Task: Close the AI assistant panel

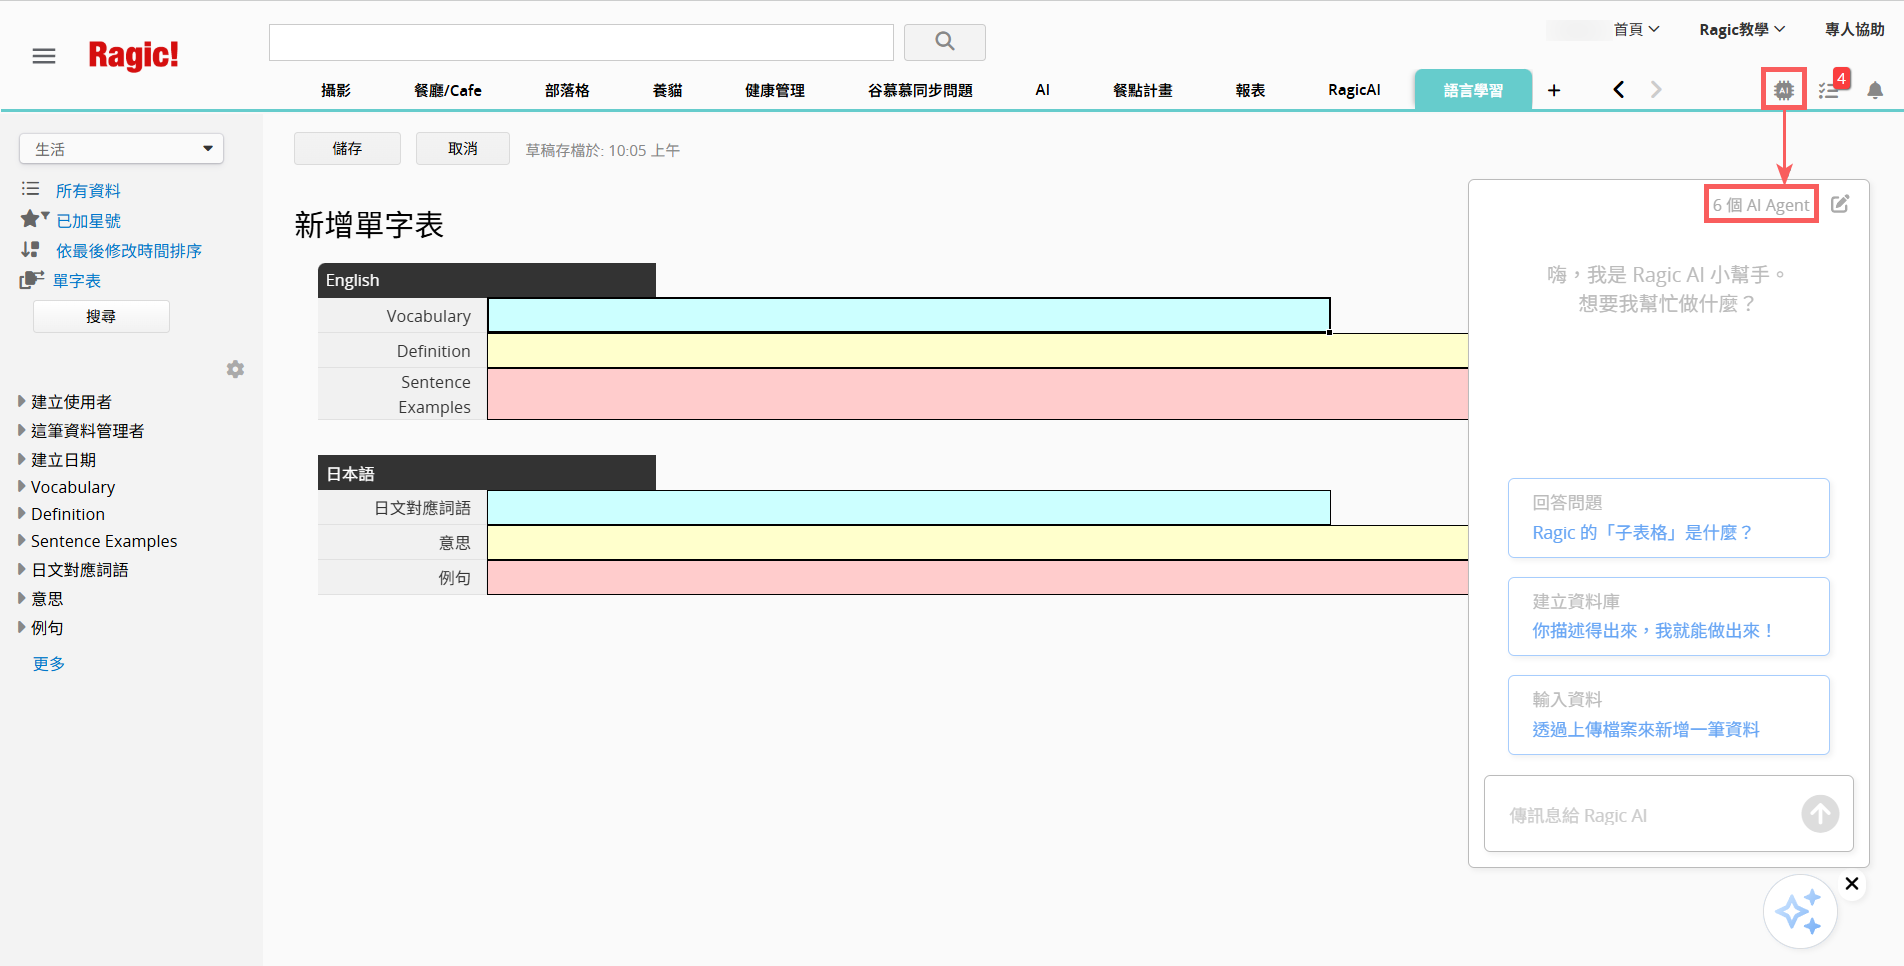Action: (x=1851, y=884)
